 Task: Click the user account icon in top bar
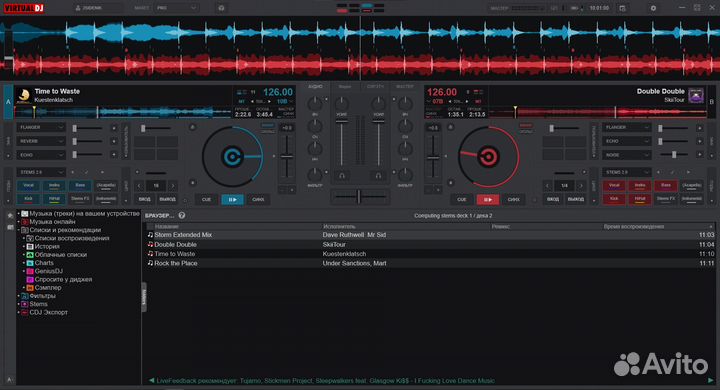coord(78,8)
